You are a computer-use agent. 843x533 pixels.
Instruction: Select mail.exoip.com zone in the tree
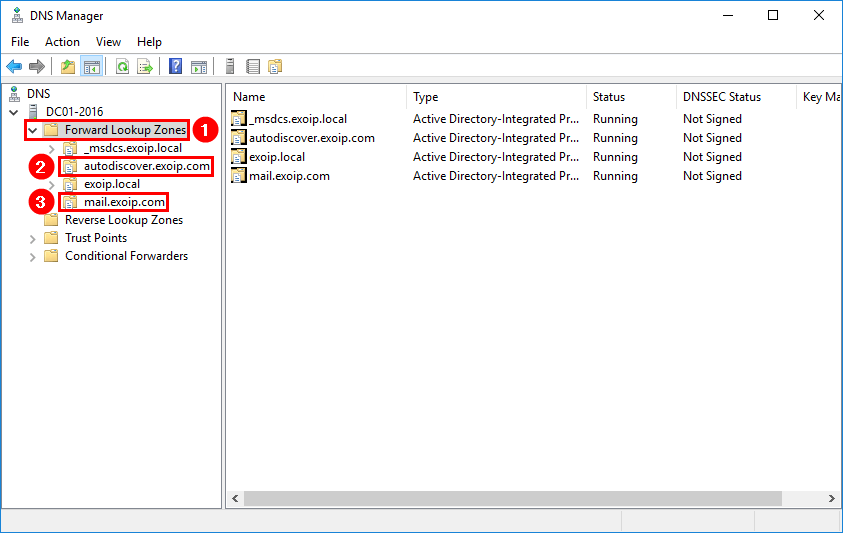(124, 202)
